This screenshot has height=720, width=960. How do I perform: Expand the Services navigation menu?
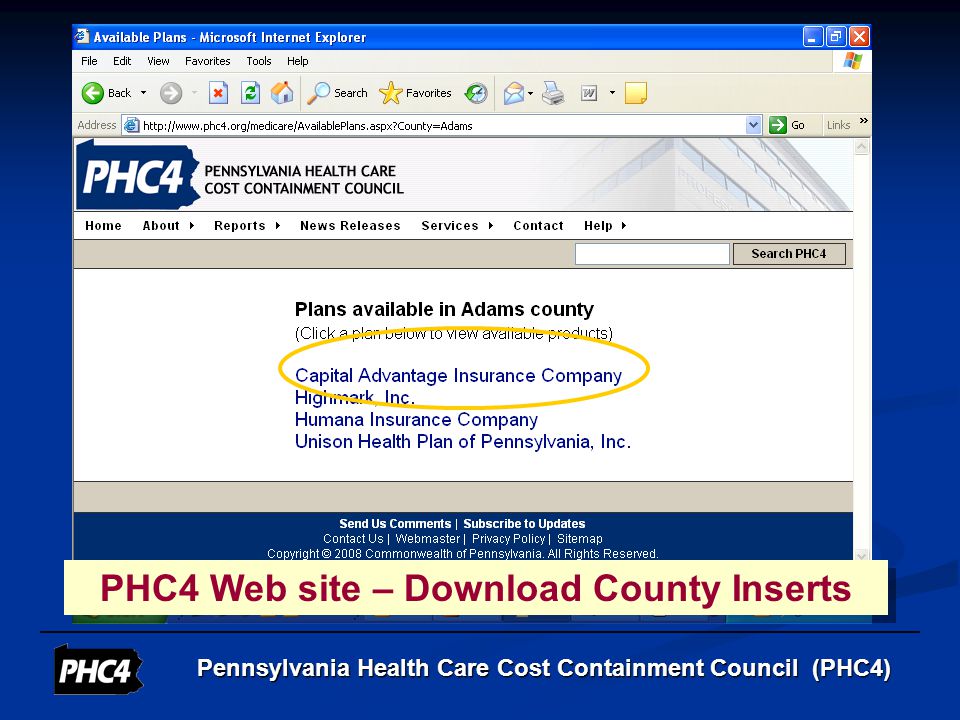coord(457,225)
